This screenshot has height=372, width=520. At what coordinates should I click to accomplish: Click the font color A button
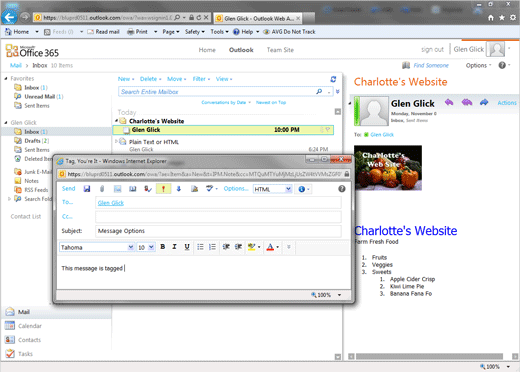(x=270, y=247)
